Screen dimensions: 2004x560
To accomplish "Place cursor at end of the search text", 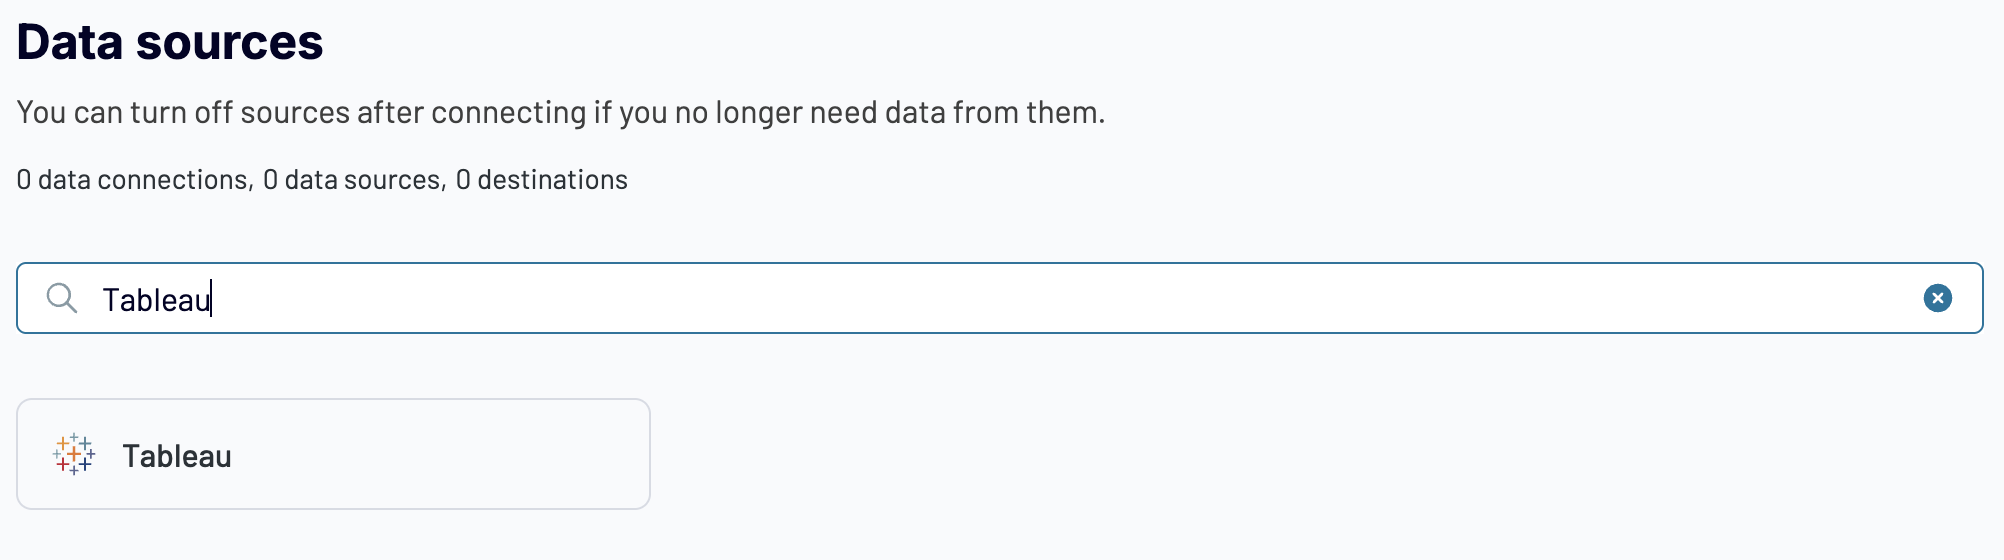I will coord(212,300).
